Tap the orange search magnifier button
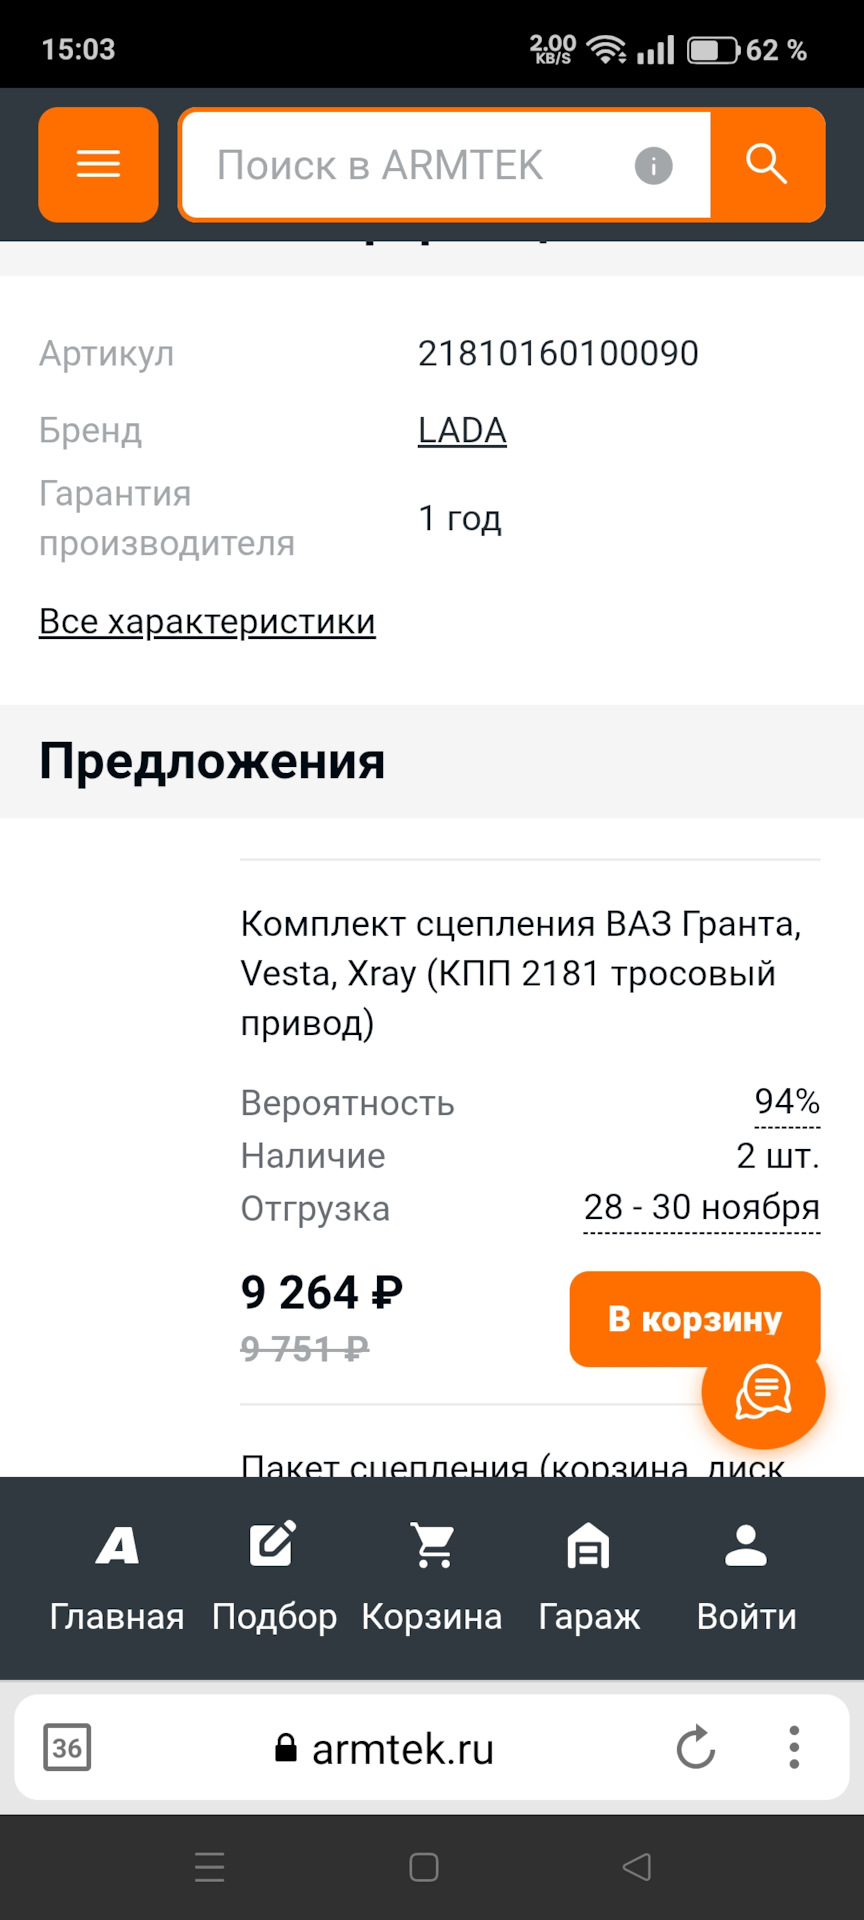 point(767,164)
